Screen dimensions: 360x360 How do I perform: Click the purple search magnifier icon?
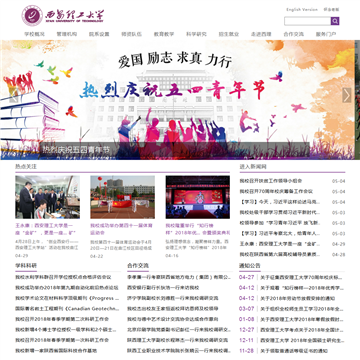point(335,21)
